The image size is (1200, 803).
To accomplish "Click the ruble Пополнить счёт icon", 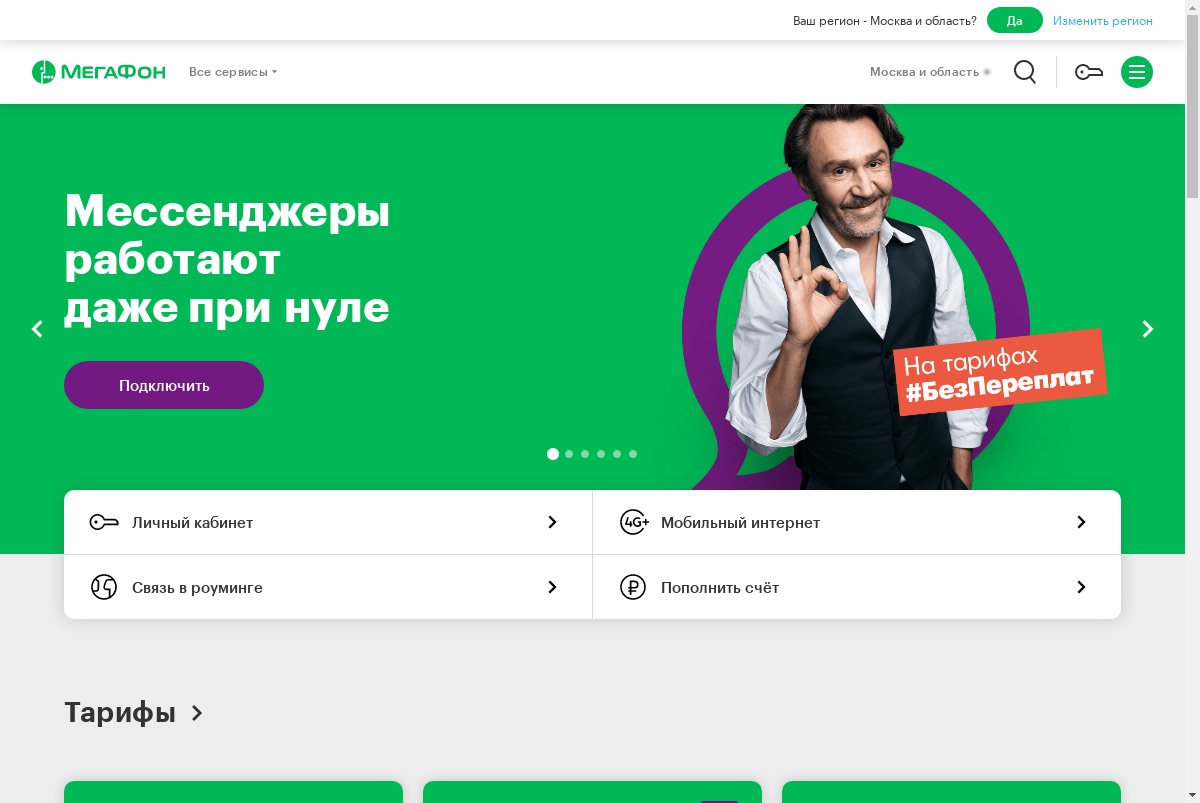I will (633, 587).
